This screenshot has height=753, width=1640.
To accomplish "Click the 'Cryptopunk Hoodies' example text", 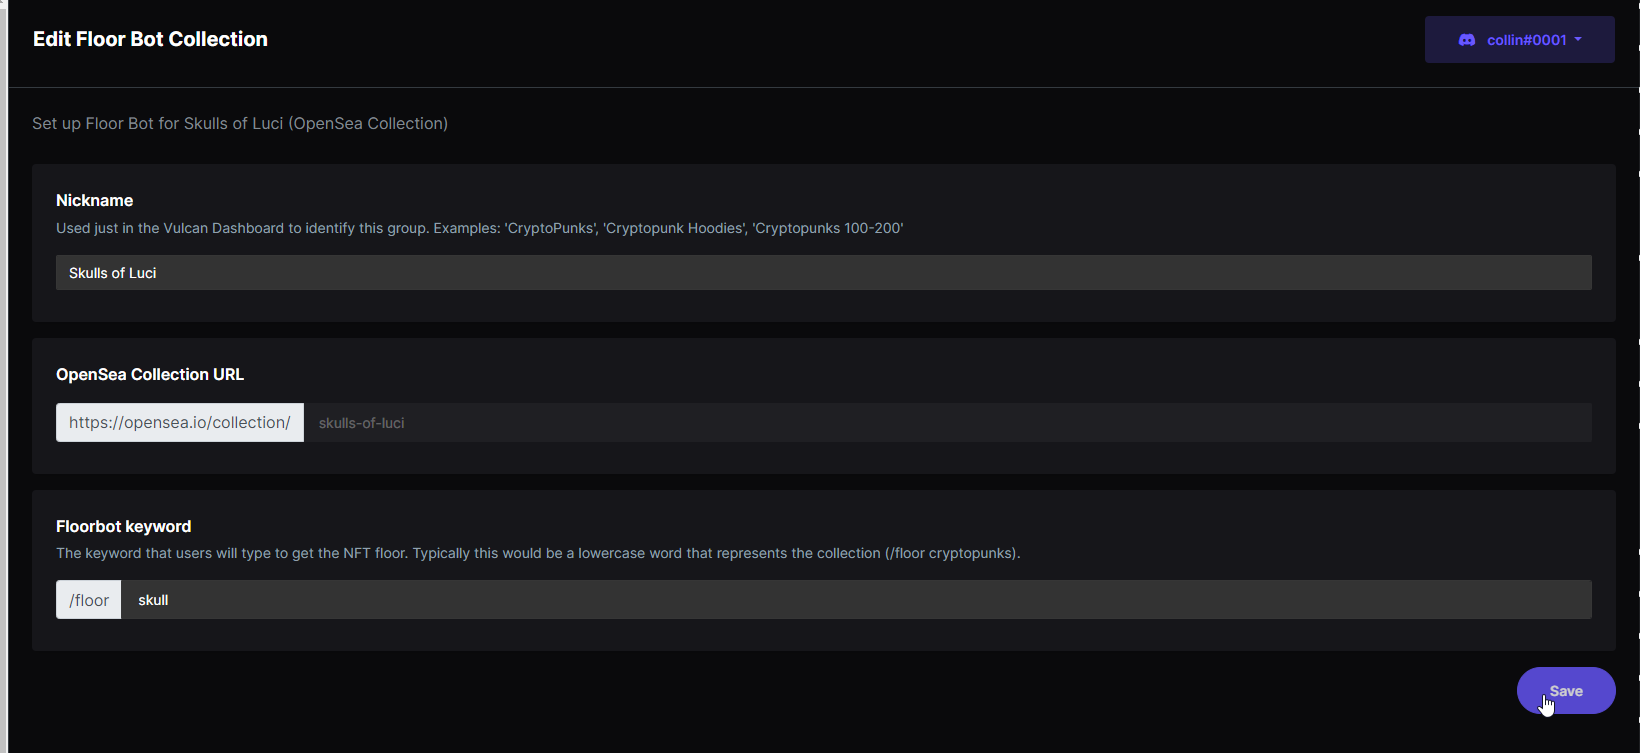I will (676, 228).
